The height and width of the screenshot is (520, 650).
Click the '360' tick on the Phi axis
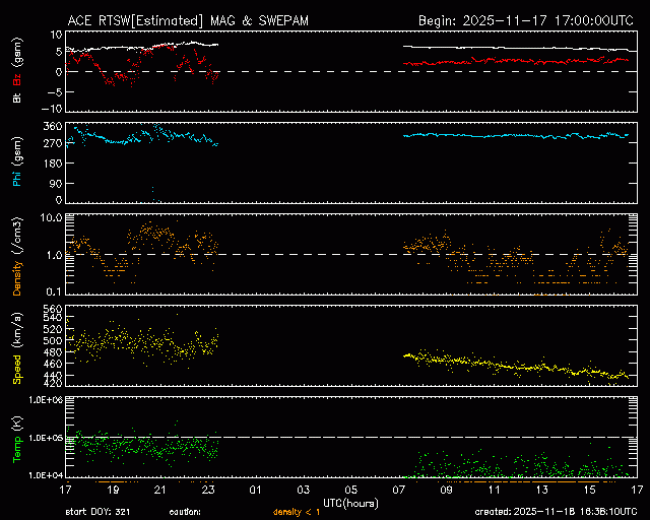coord(53,126)
